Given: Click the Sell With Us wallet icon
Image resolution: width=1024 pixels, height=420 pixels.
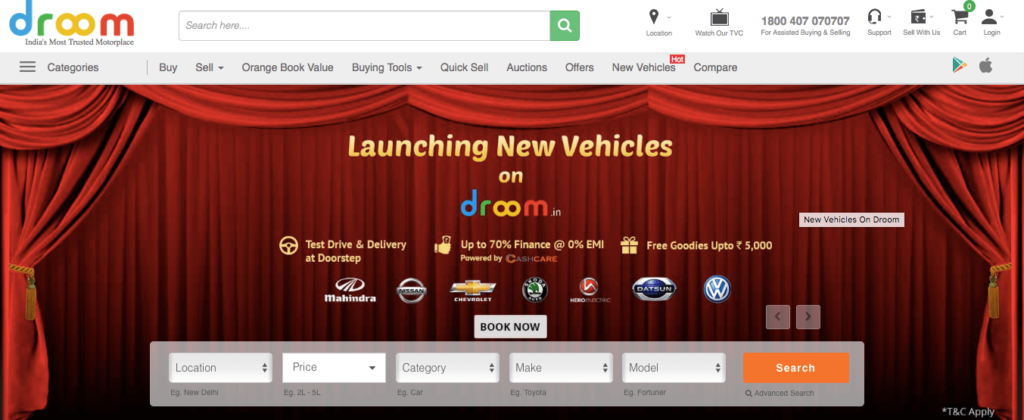Looking at the screenshot, I should [x=919, y=17].
